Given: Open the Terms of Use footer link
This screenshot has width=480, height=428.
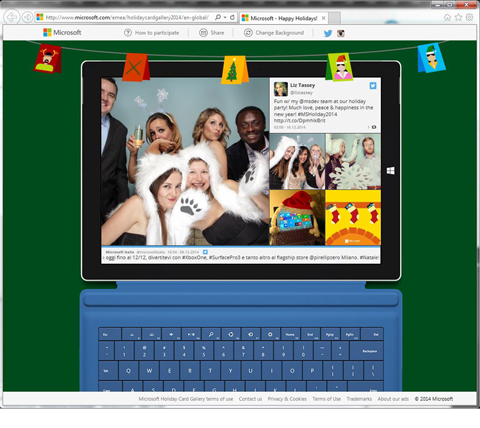Looking at the screenshot, I should point(327,399).
